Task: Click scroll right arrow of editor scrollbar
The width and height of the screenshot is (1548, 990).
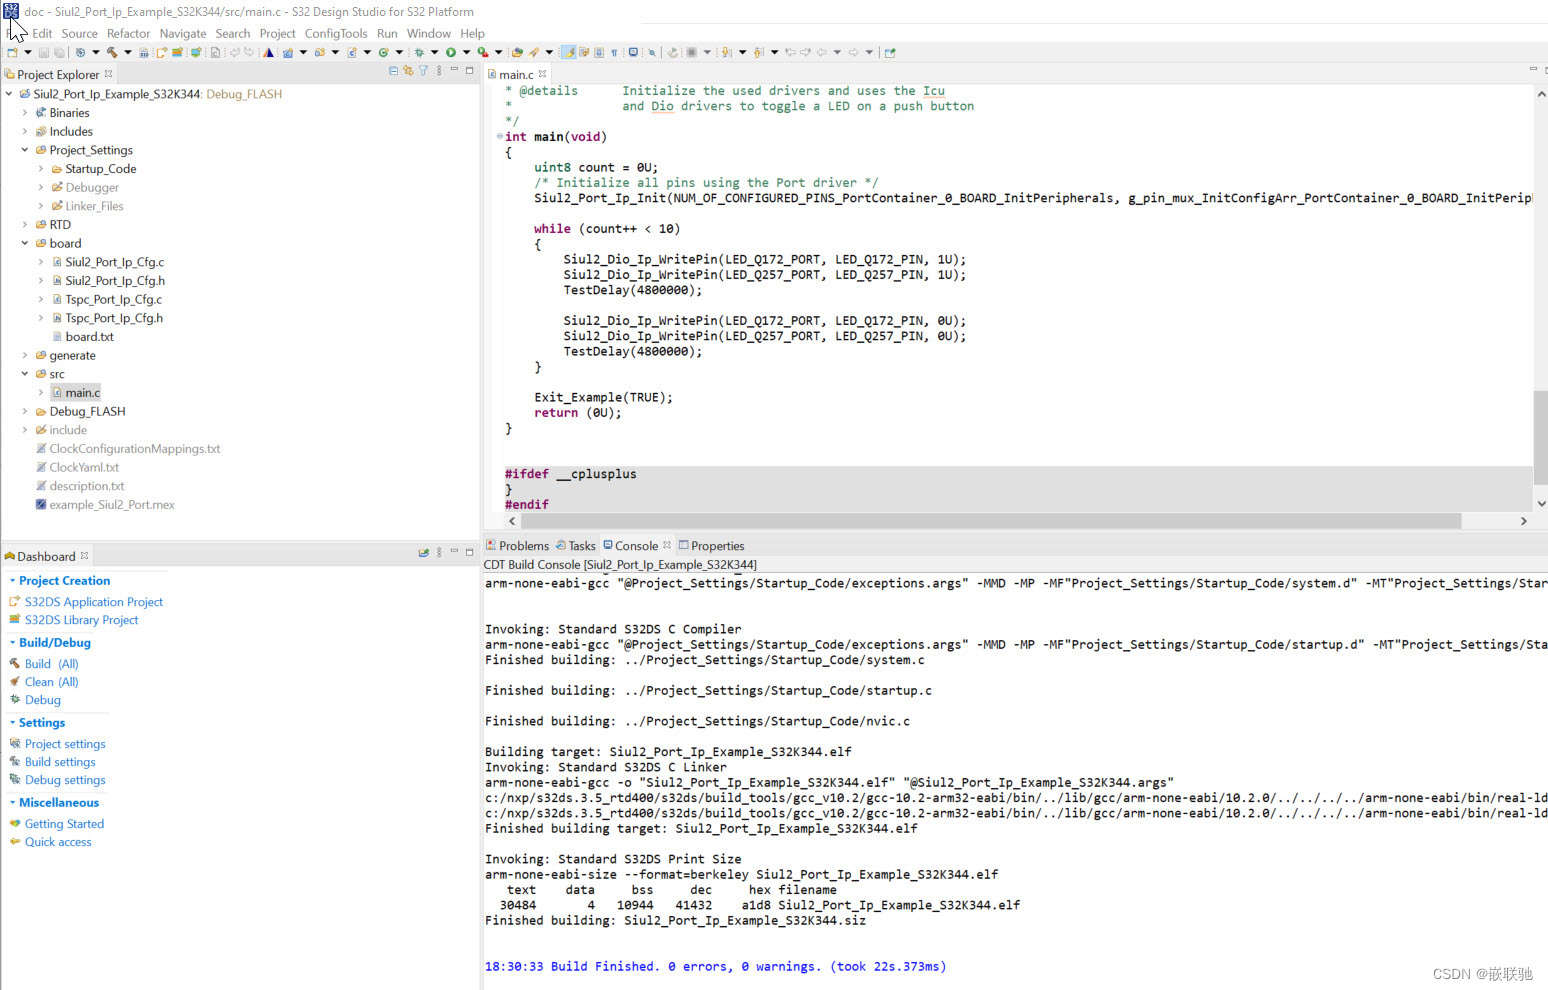Action: (x=1523, y=521)
